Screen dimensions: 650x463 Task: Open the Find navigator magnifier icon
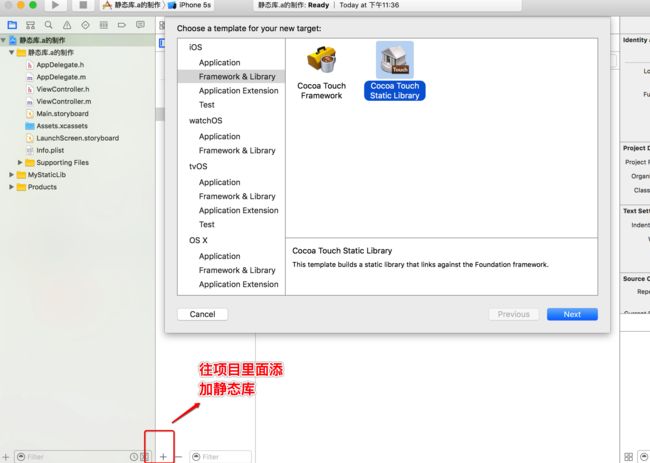pos(49,25)
